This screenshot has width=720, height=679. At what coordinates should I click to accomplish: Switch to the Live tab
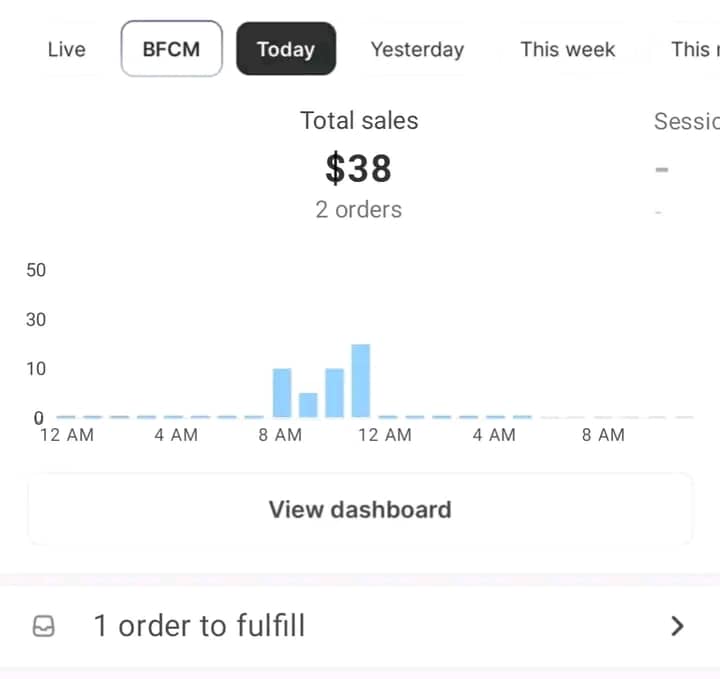66,49
